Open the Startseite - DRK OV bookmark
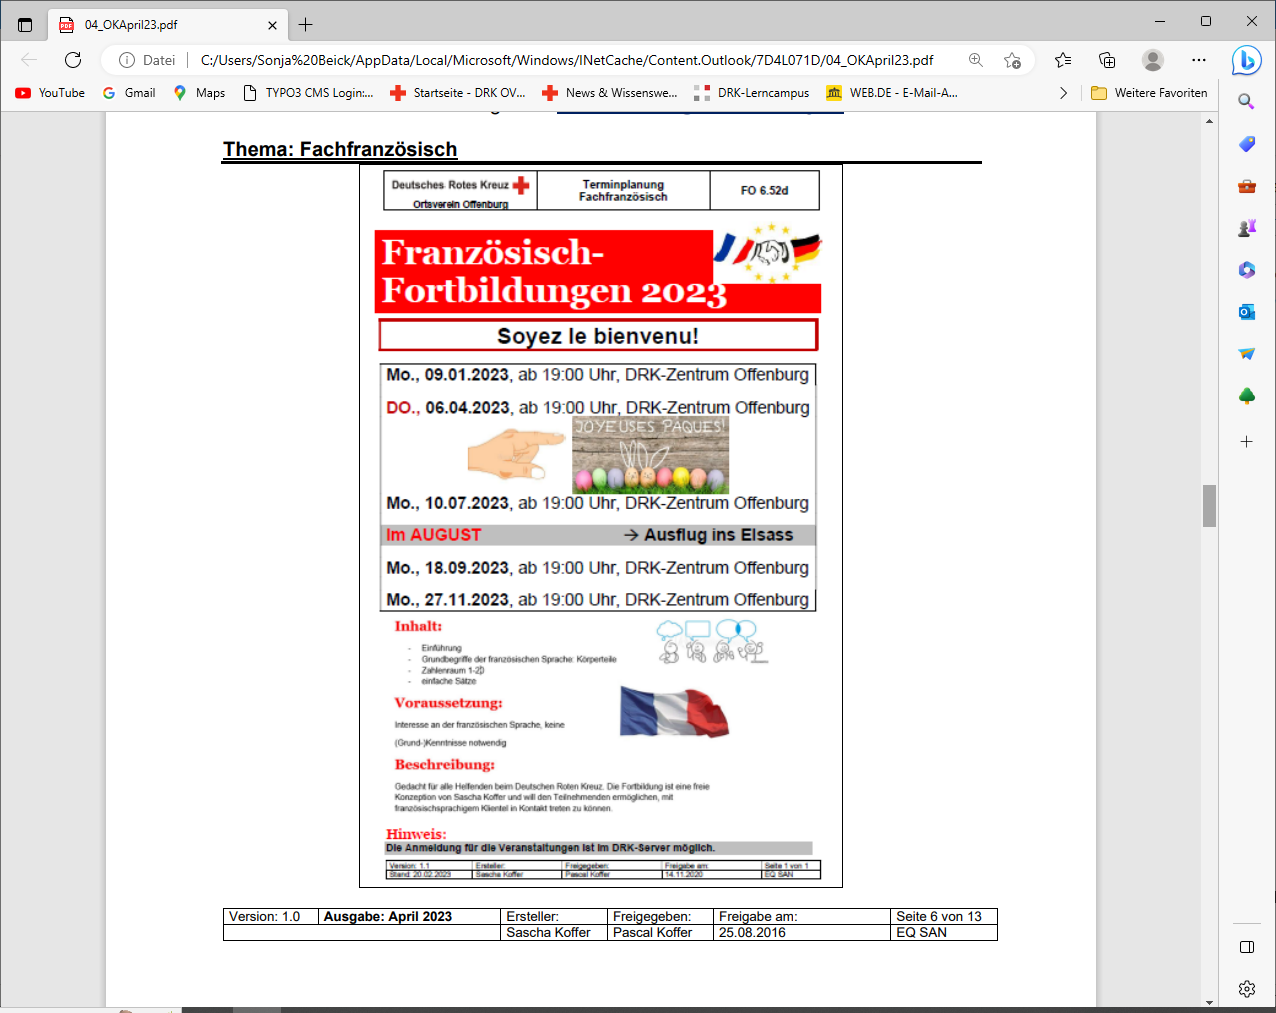Image resolution: width=1276 pixels, height=1013 pixels. (x=458, y=93)
